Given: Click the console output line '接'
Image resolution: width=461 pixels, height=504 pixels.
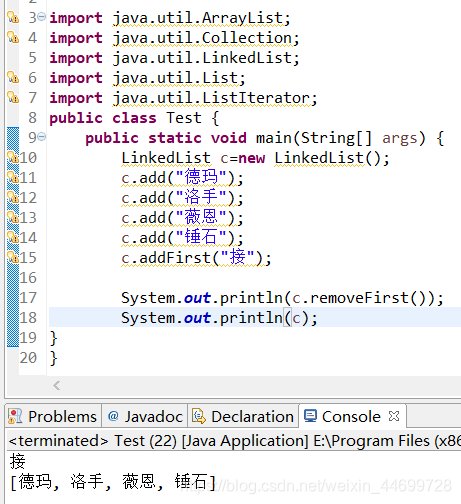Looking at the screenshot, I should click(x=18, y=461).
